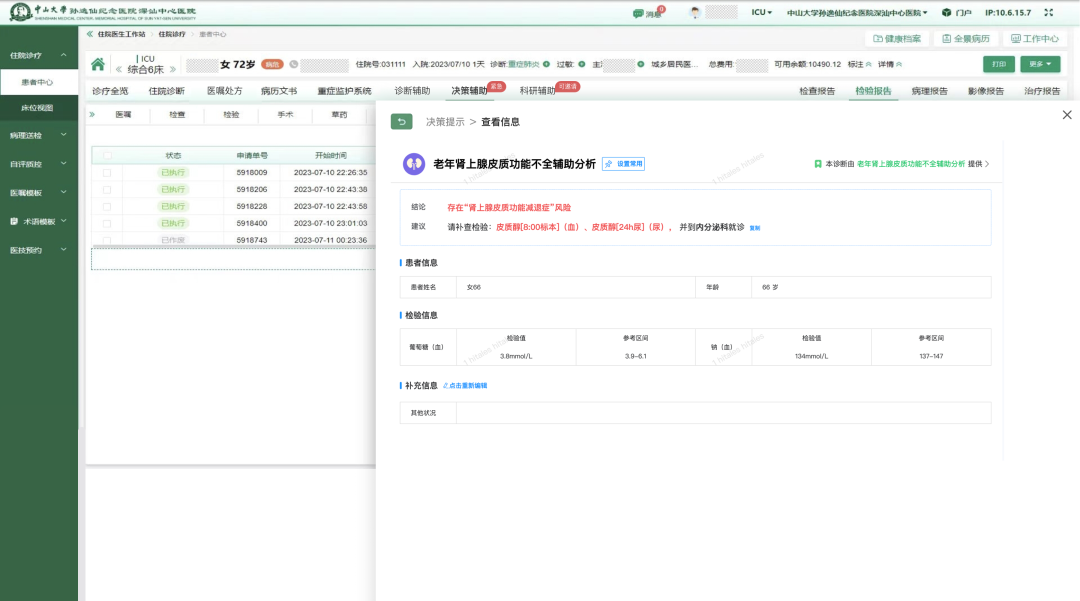Click the green back arrow button
This screenshot has width=1080, height=601.
point(401,122)
